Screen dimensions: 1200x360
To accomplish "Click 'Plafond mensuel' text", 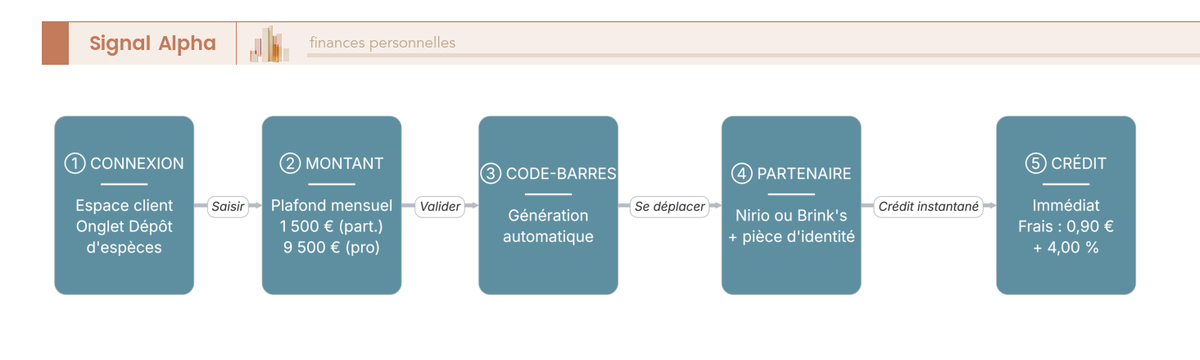I will click(332, 205).
